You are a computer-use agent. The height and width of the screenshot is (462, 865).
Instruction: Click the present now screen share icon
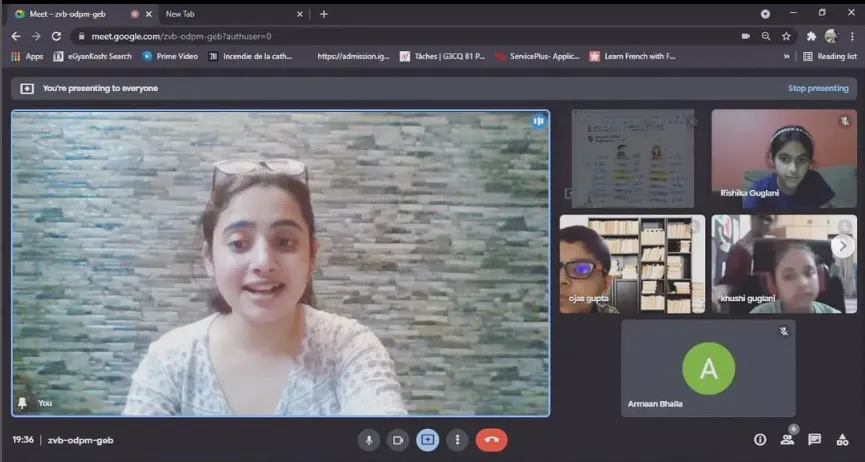[427, 440]
